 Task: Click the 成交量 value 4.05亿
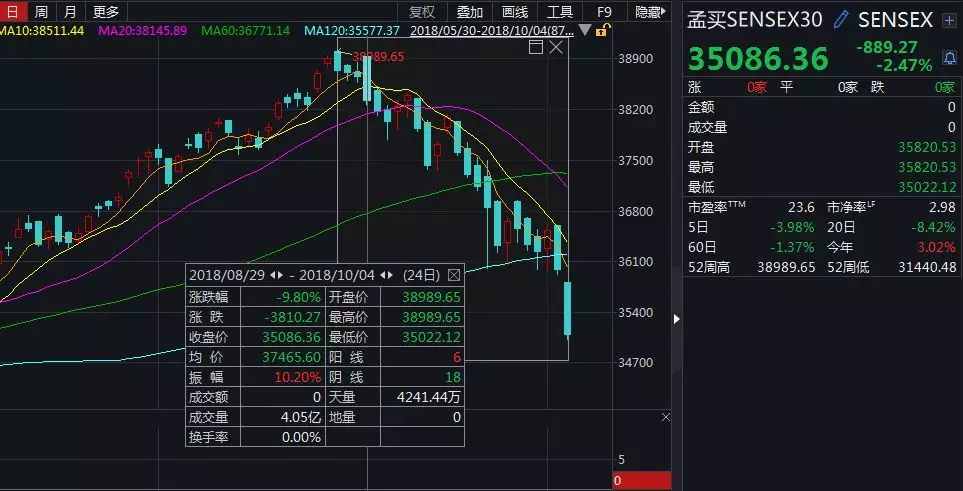(x=301, y=417)
